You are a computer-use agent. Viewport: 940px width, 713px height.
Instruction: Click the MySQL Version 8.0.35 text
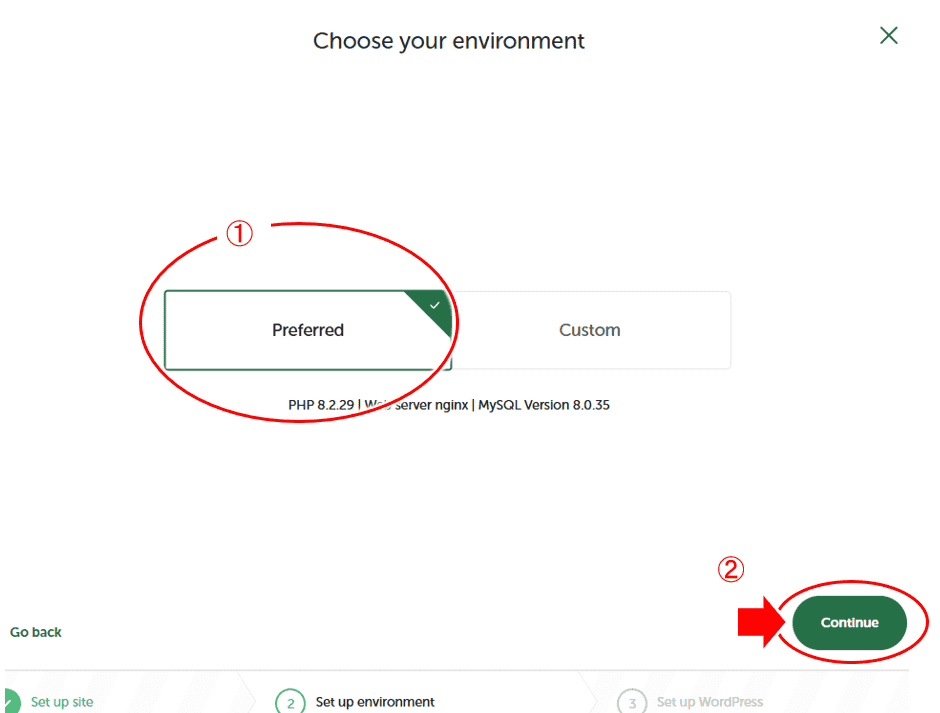click(543, 405)
